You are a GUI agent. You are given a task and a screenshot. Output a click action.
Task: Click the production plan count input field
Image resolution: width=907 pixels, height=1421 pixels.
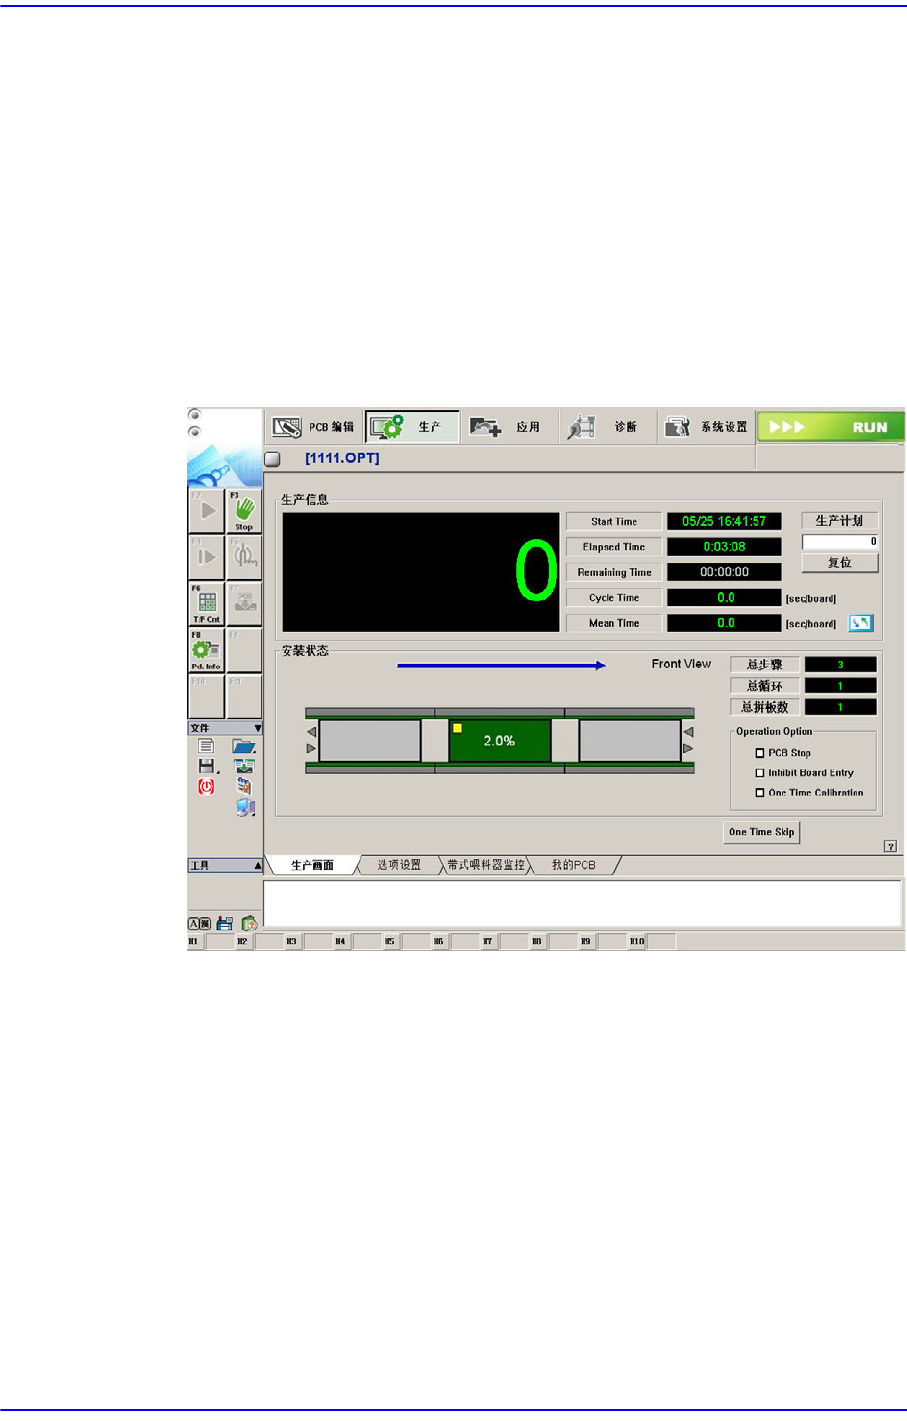coord(840,541)
